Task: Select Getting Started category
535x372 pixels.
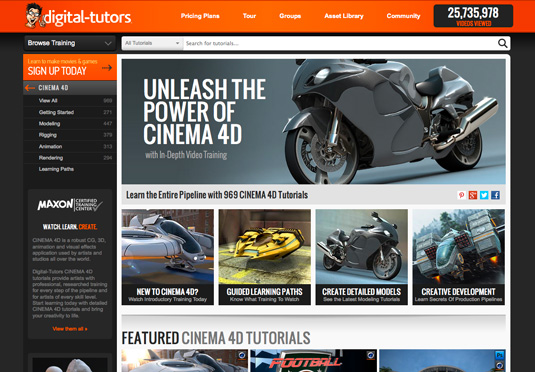Action: pyautogui.click(x=70, y=112)
